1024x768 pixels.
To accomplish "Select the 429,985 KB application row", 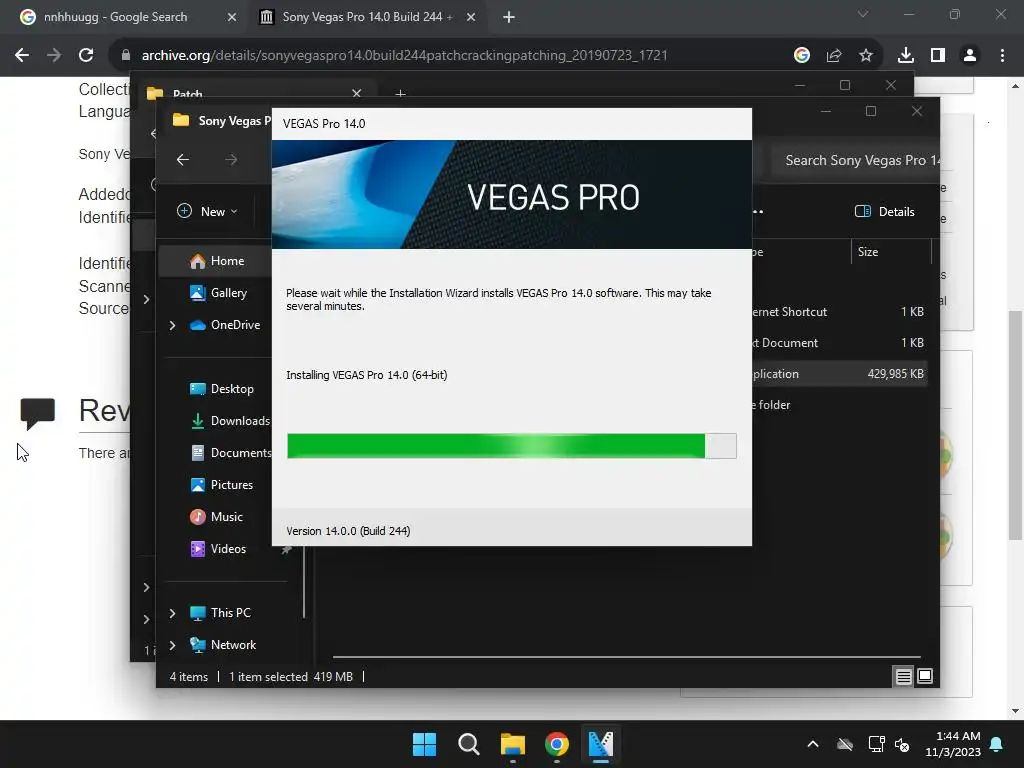I will 839,374.
